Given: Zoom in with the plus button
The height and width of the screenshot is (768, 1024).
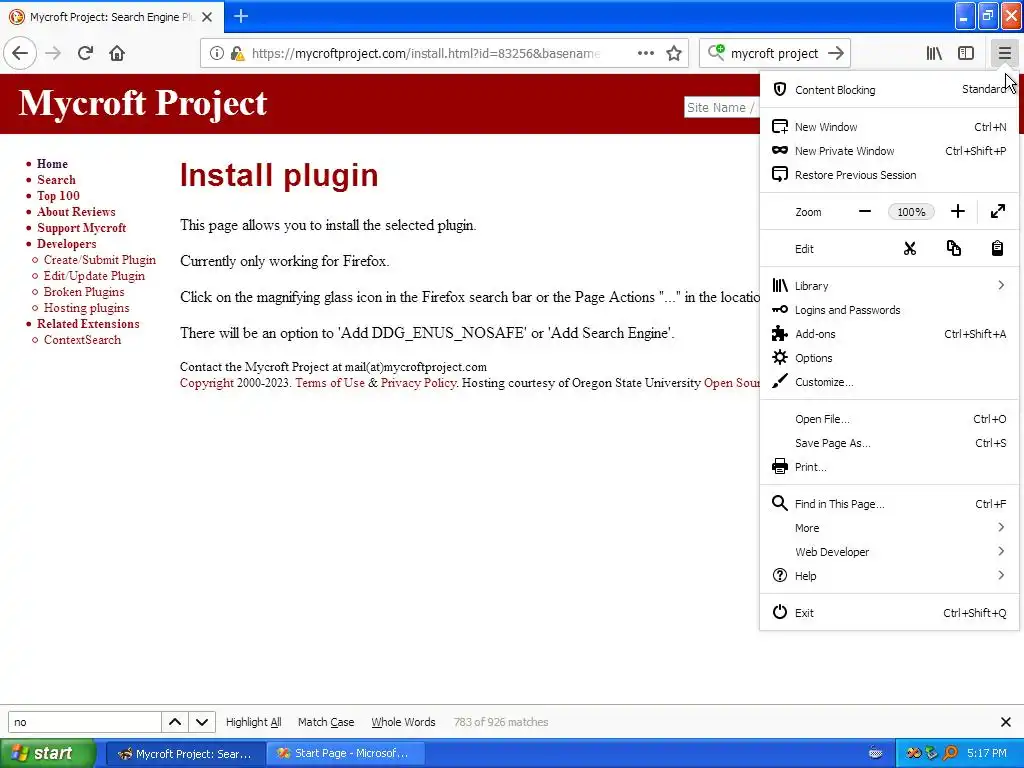Looking at the screenshot, I should [x=957, y=212].
